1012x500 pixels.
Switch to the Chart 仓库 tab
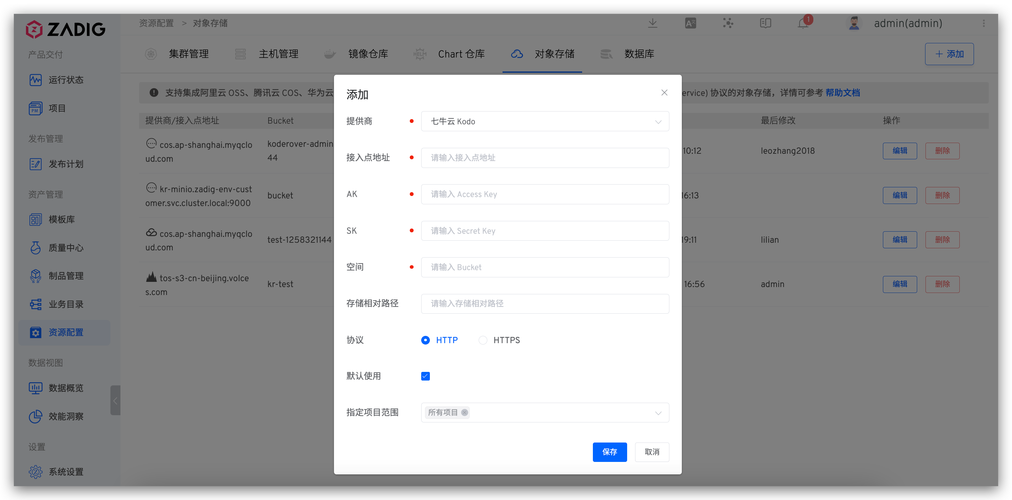(x=449, y=54)
